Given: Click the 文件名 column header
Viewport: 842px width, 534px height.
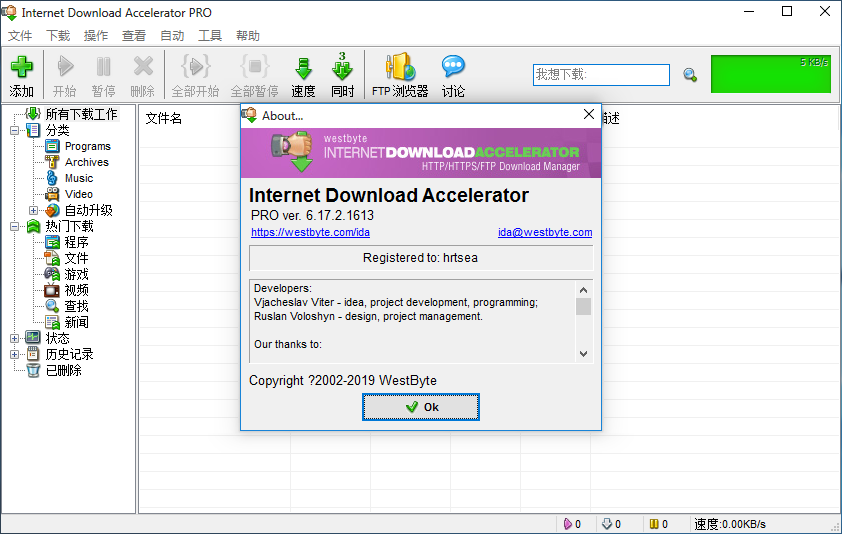Looking at the screenshot, I should [164, 118].
